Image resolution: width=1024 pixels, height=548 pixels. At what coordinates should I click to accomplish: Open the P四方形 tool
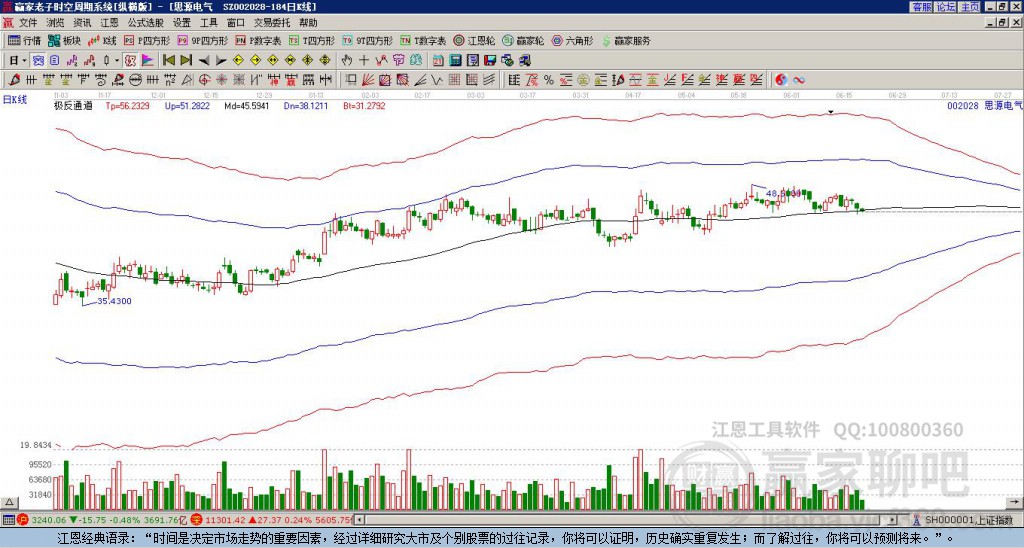point(147,40)
